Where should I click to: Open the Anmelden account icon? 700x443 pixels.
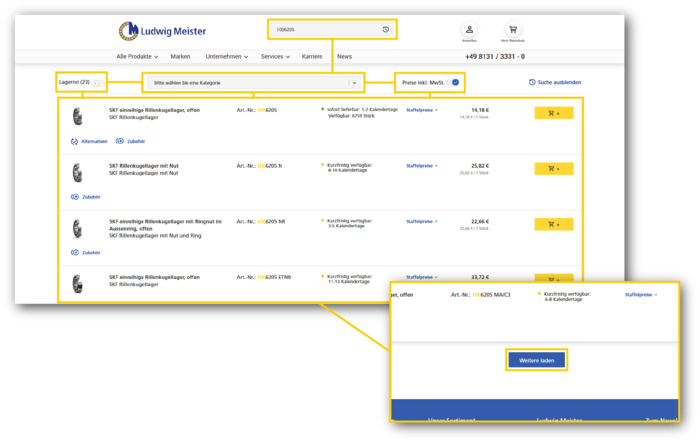click(x=469, y=30)
